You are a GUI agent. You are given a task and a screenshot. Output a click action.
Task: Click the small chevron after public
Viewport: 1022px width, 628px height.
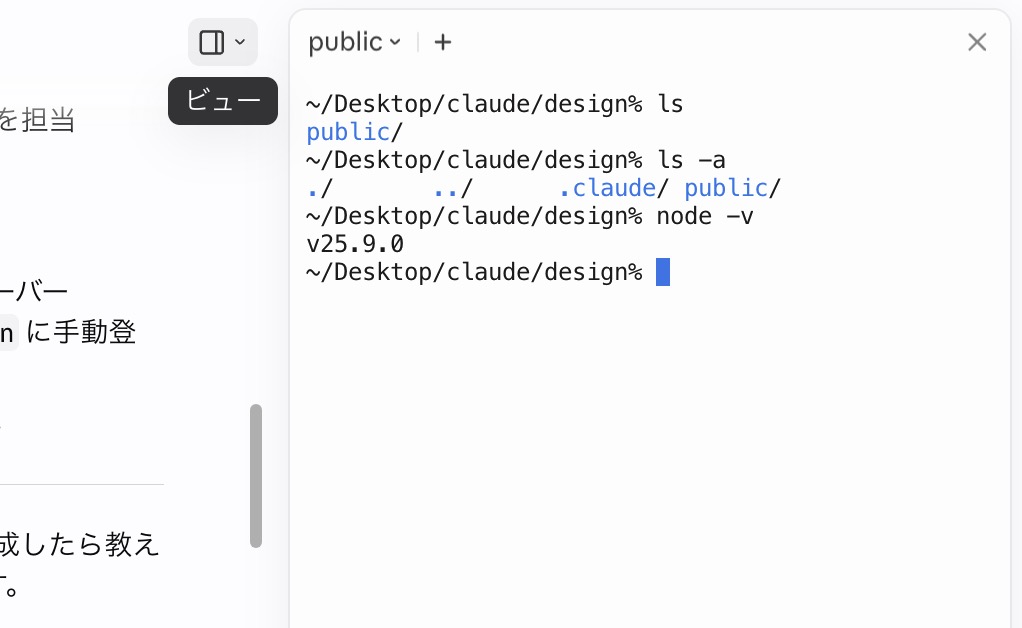(x=395, y=42)
